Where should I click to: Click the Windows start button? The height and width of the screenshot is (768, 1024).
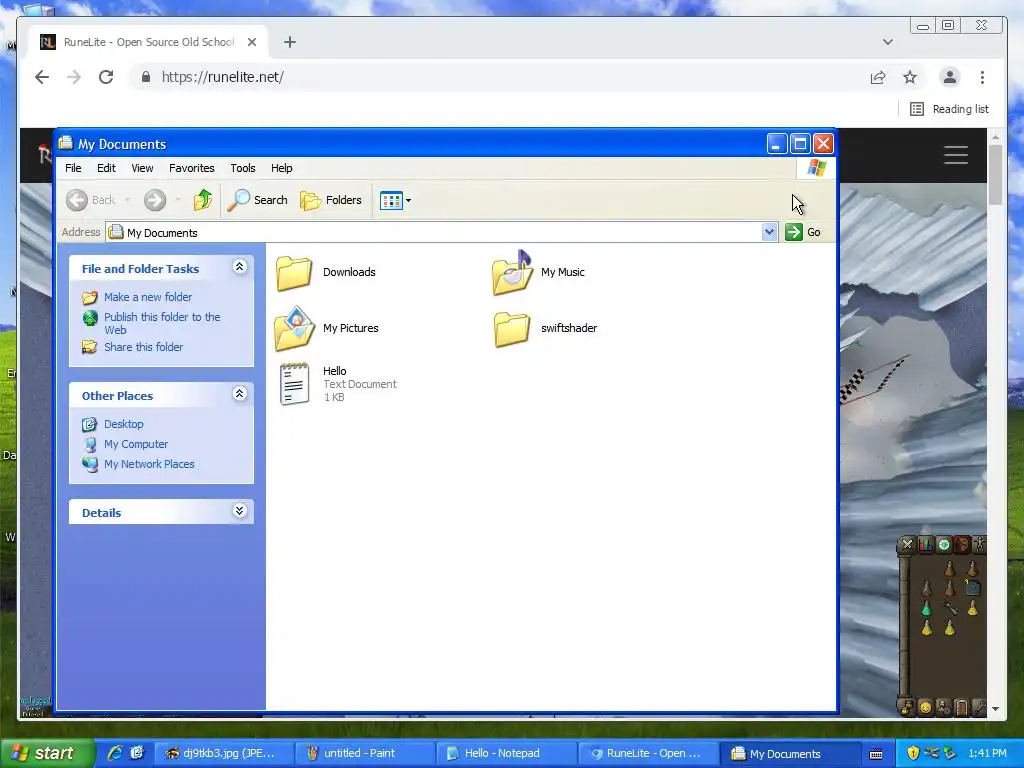coord(47,753)
